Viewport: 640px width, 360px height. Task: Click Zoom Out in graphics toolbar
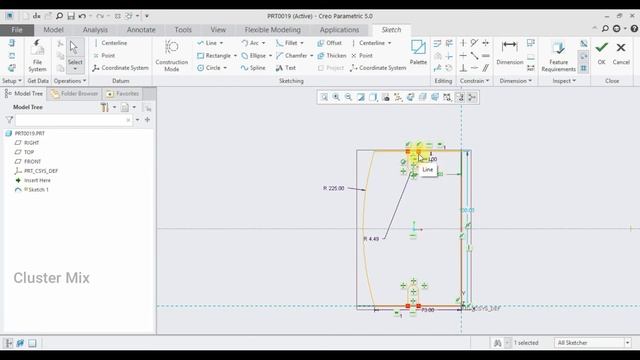tap(348, 97)
